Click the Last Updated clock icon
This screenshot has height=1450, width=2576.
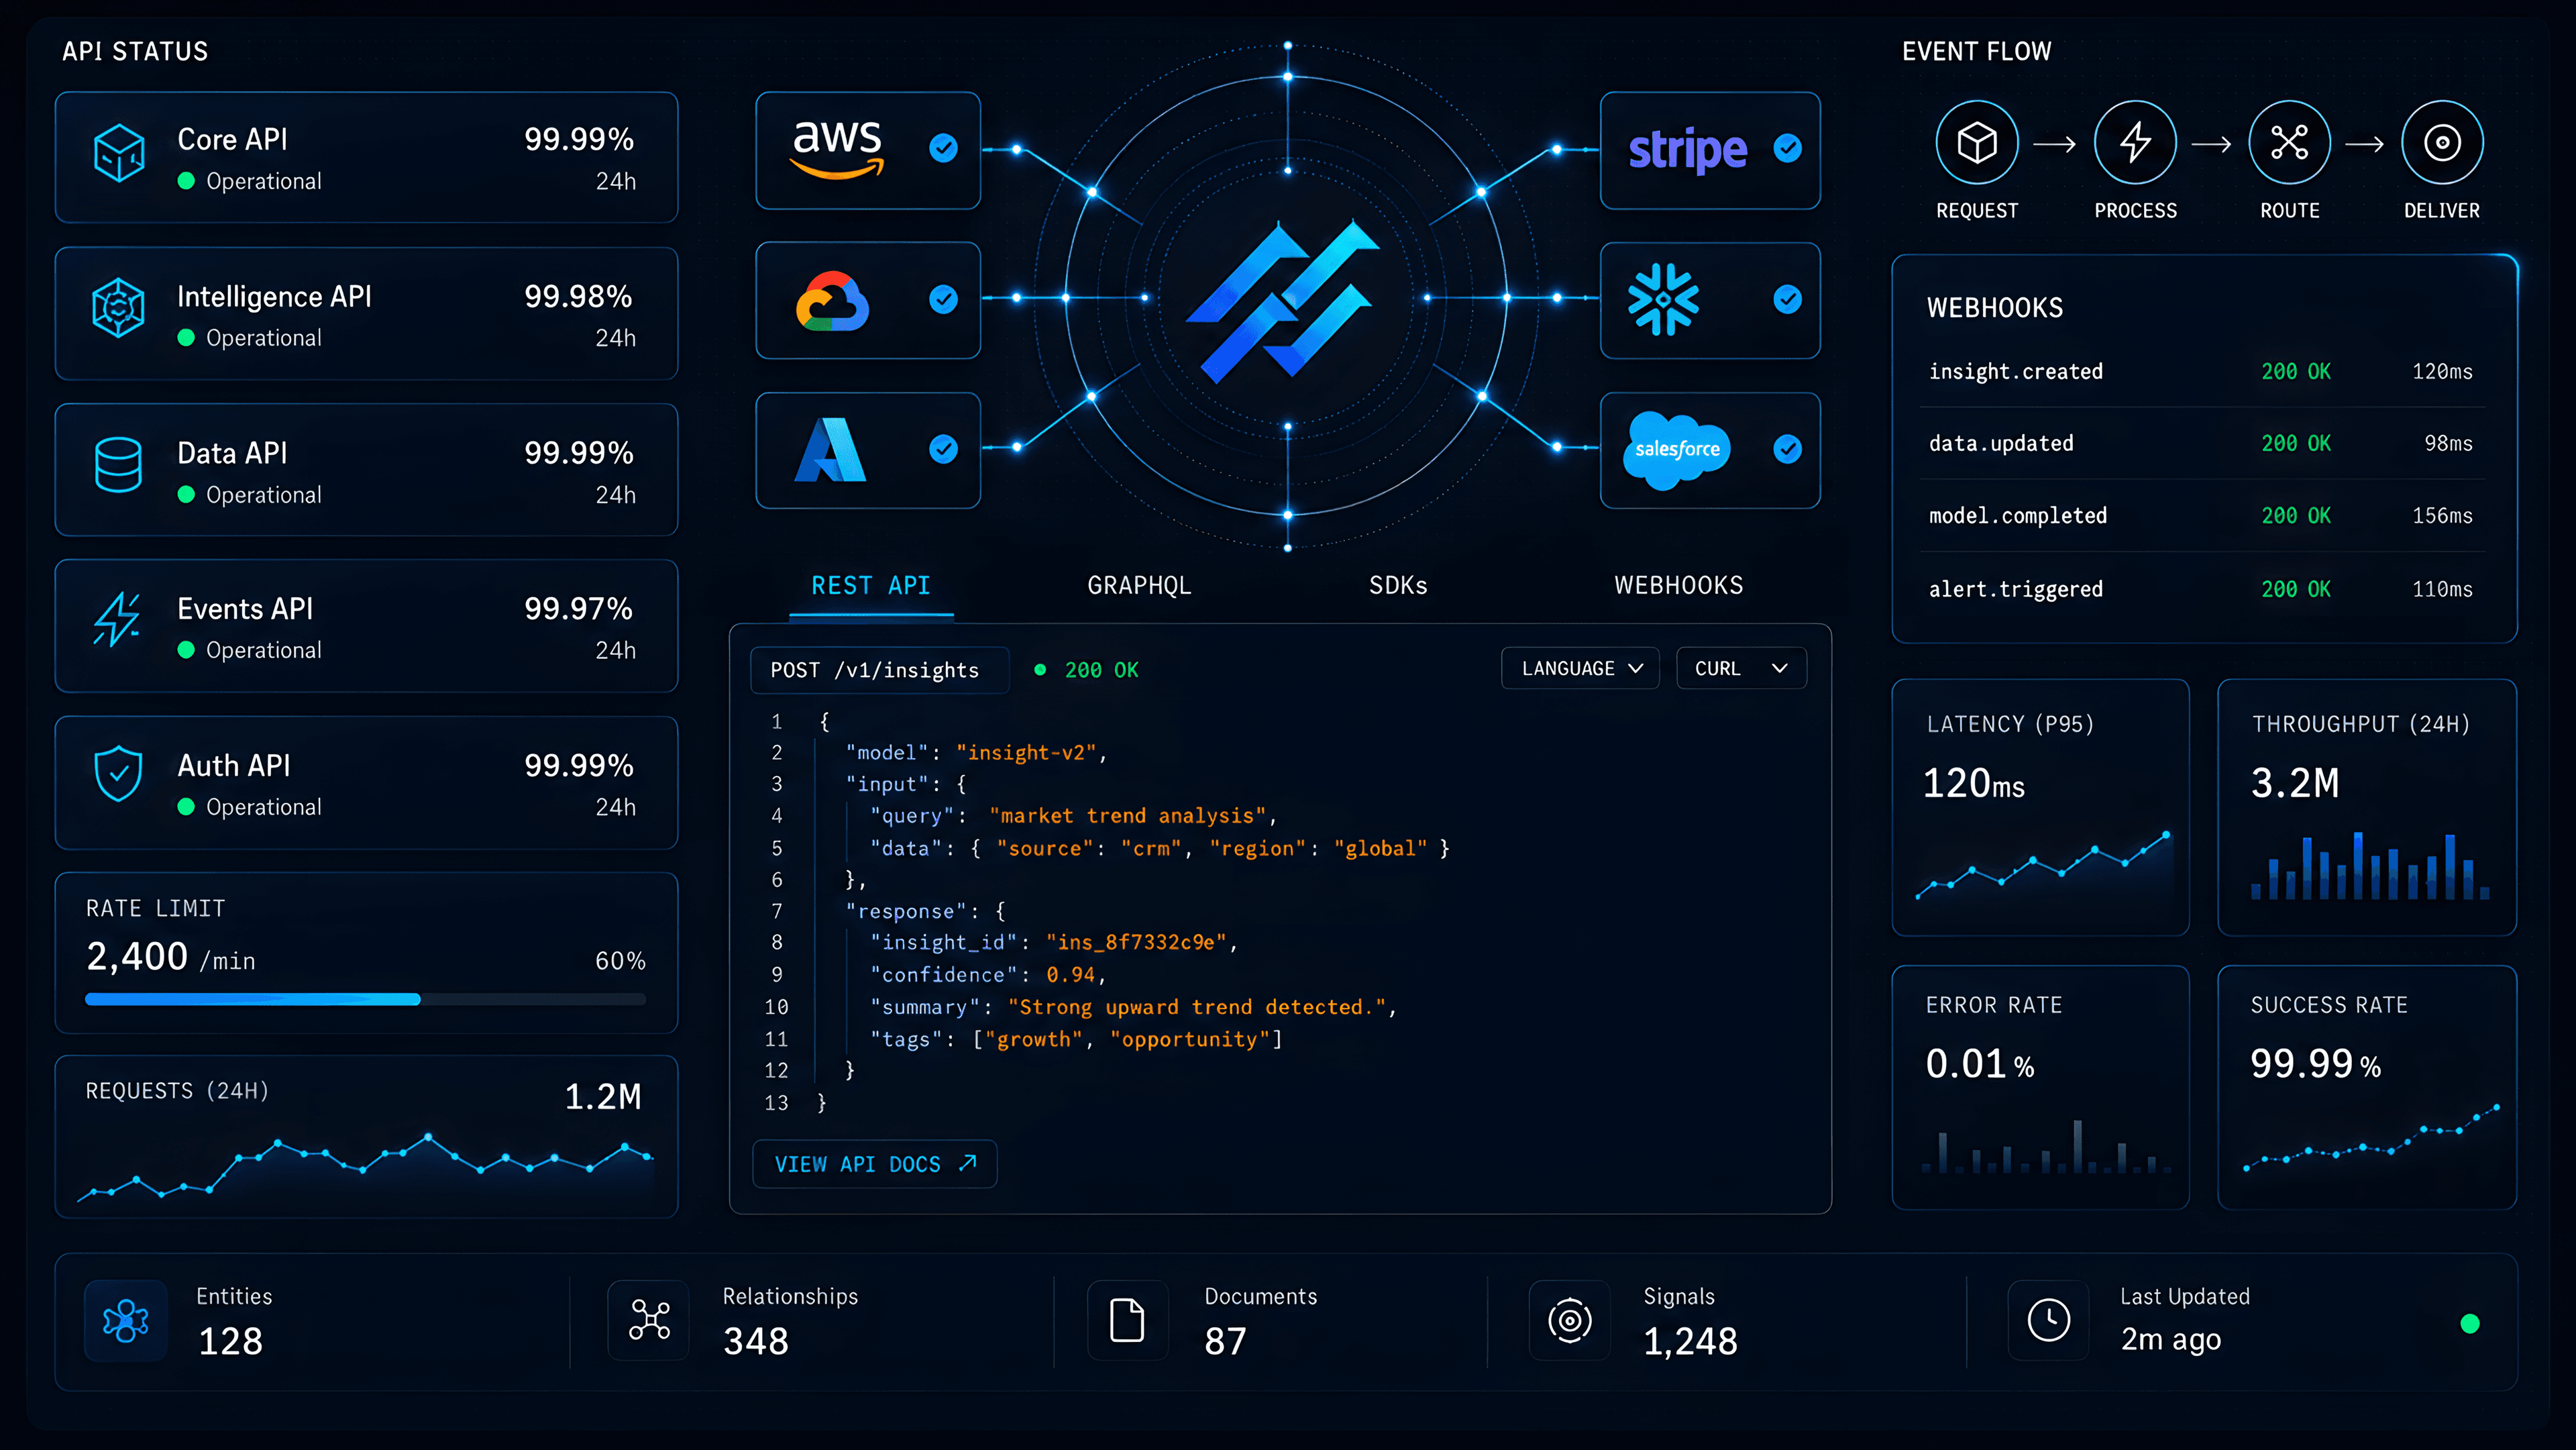click(2049, 1320)
